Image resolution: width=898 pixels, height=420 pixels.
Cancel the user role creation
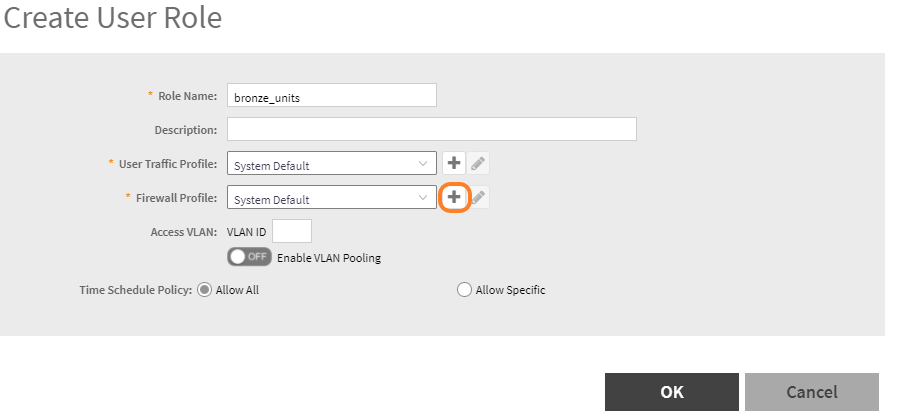tap(811, 392)
